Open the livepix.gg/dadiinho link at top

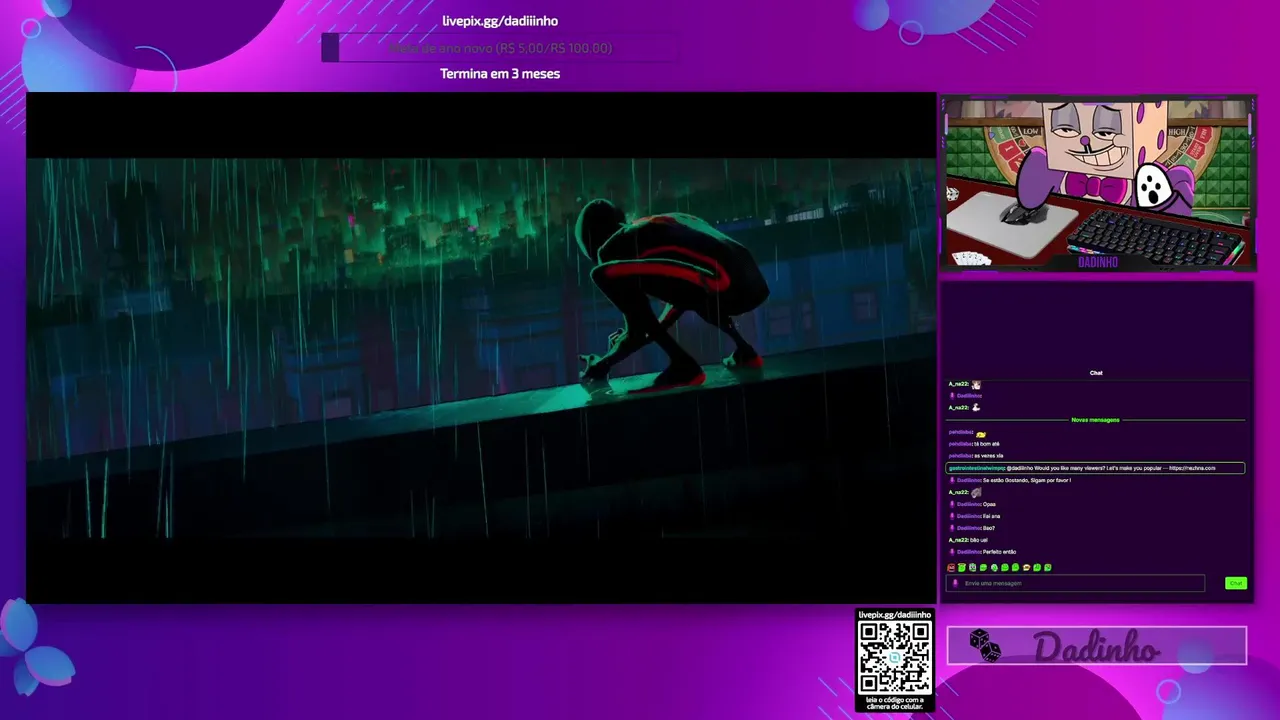(x=500, y=21)
